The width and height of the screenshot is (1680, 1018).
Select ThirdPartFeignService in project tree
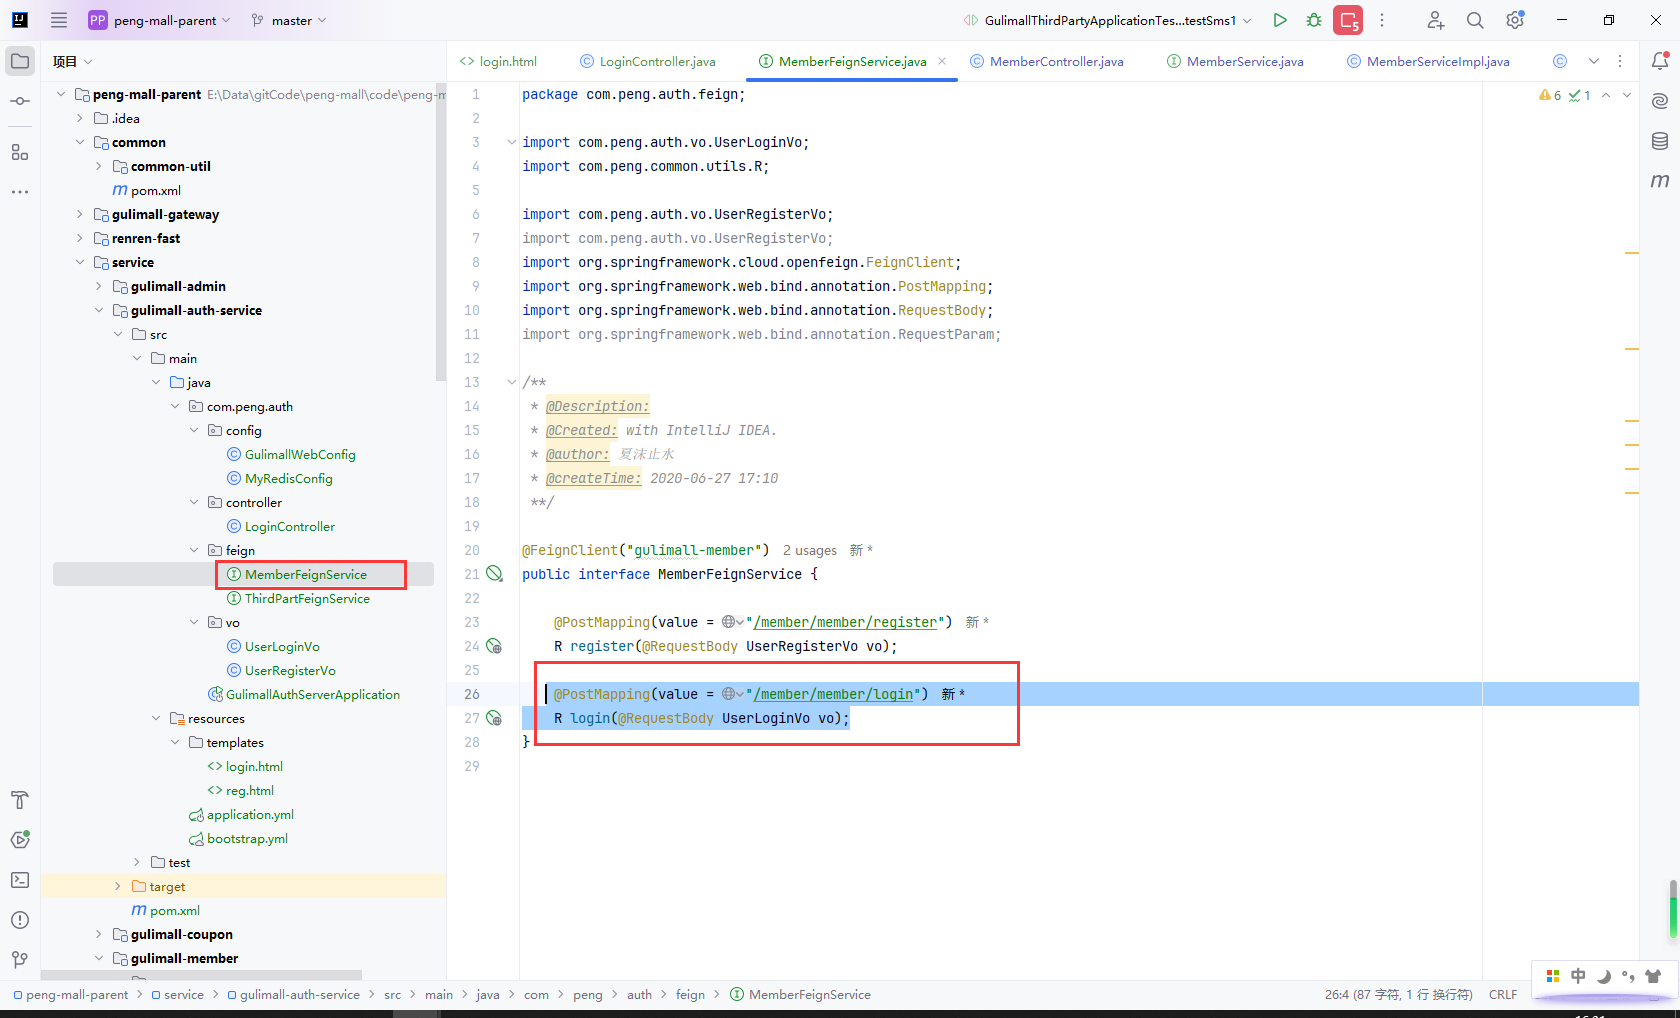point(307,598)
